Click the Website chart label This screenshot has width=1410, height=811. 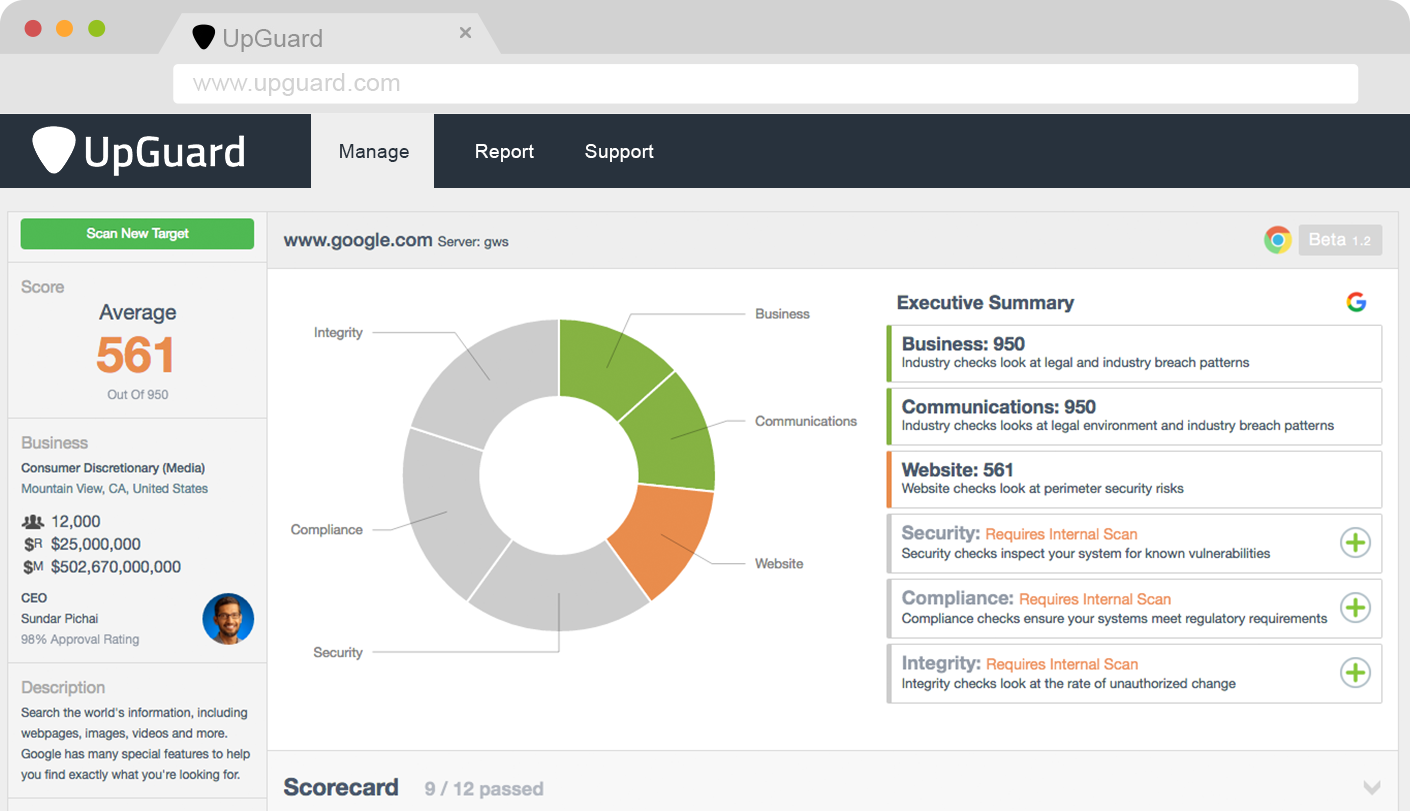[x=779, y=564]
